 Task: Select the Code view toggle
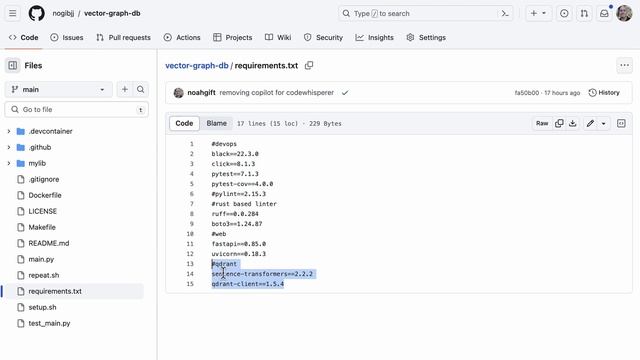point(184,123)
